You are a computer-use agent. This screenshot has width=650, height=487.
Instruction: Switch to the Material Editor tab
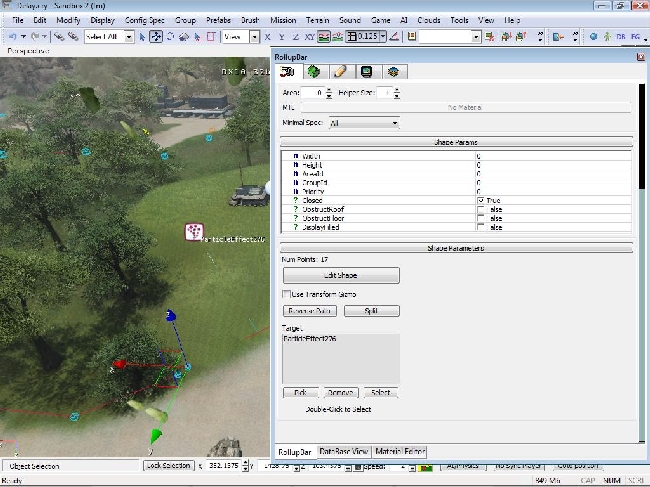[x=400, y=452]
